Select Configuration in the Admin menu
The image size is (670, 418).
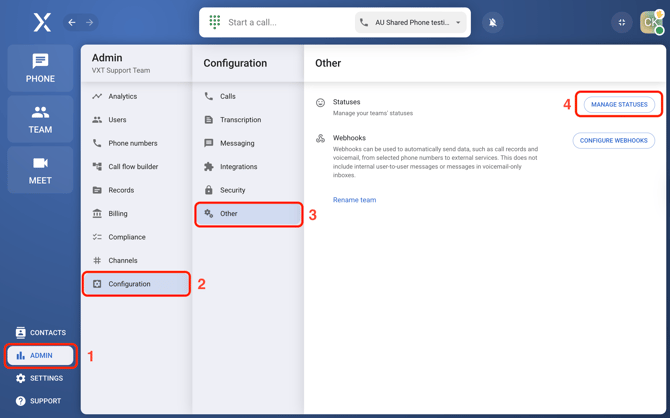pyautogui.click(x=136, y=284)
